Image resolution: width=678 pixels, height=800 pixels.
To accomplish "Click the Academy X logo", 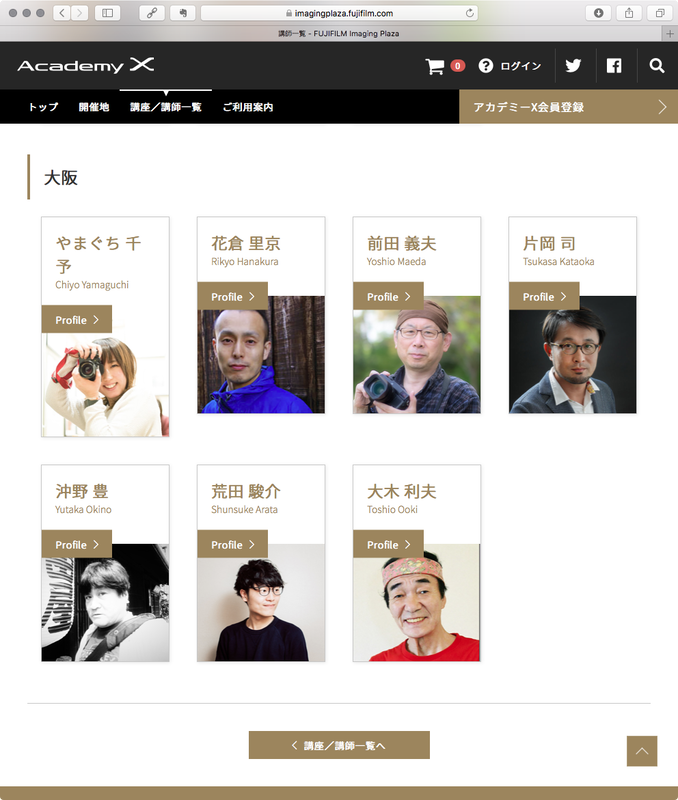I will (86, 65).
